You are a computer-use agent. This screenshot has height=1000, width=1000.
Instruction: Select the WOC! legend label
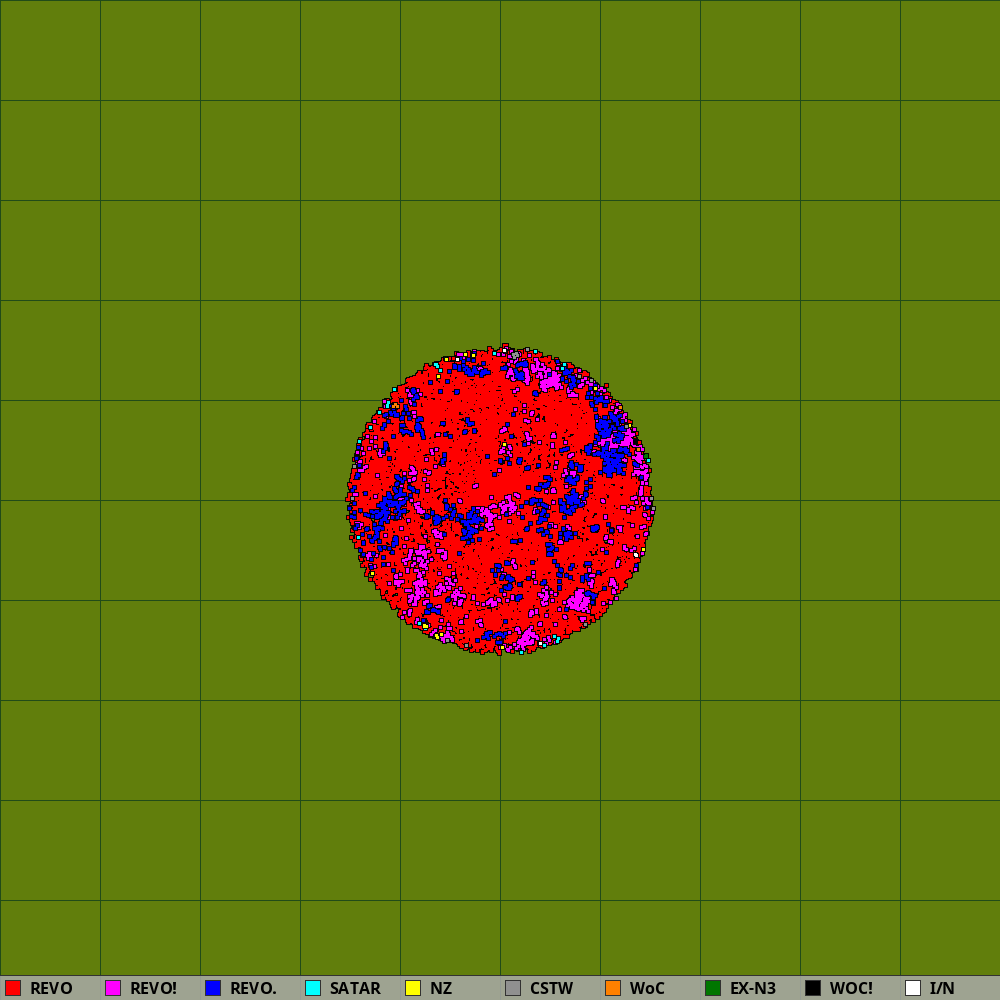[851, 989]
